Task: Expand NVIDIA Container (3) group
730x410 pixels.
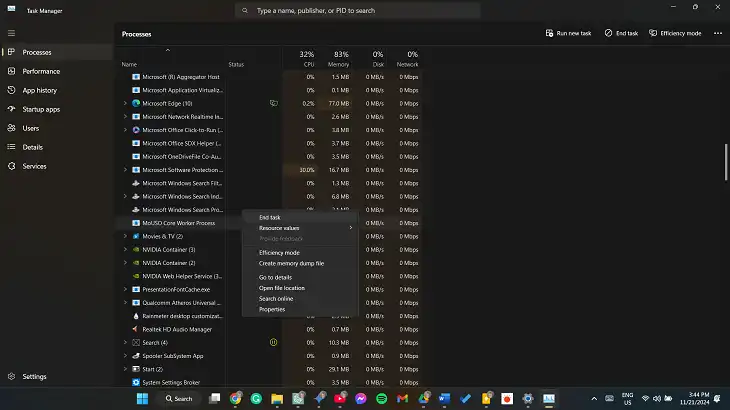Action: 125,249
